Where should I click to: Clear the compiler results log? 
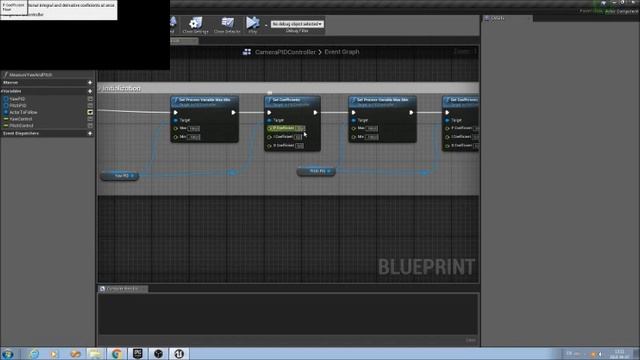coord(471,340)
